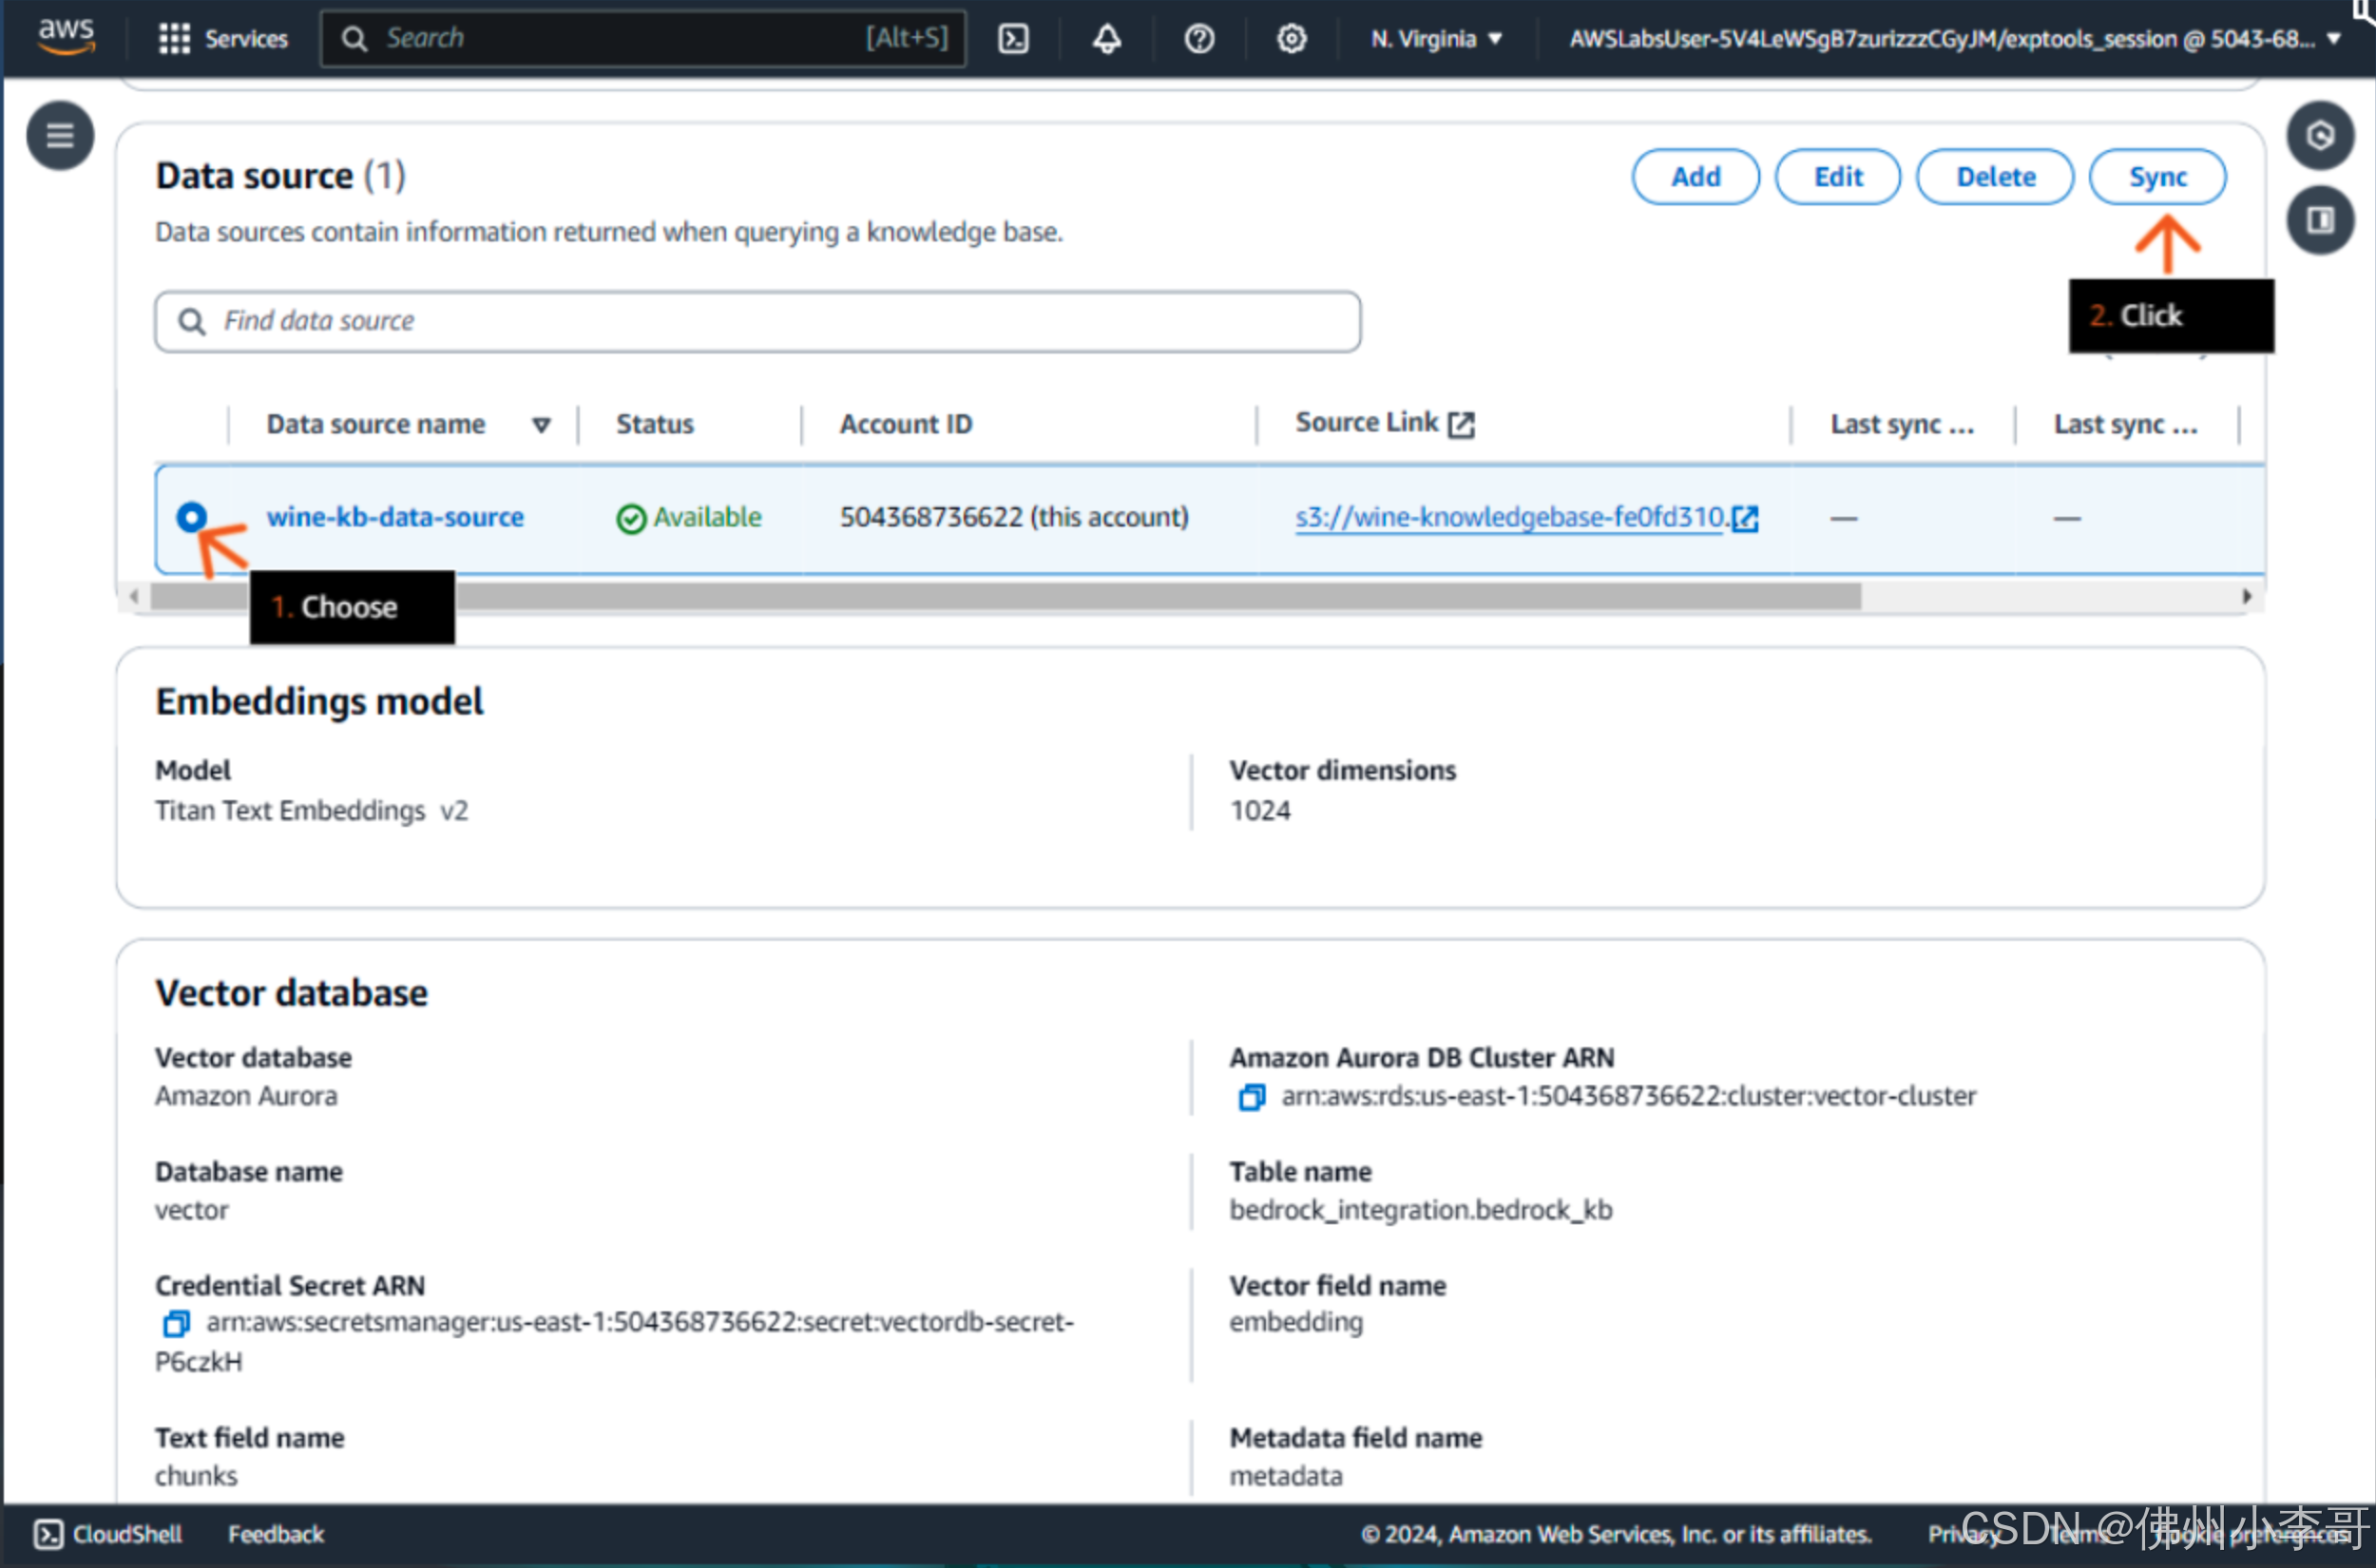The height and width of the screenshot is (1568, 2376).
Task: Launch CloudShell from top bar icon
Action: 1013,39
